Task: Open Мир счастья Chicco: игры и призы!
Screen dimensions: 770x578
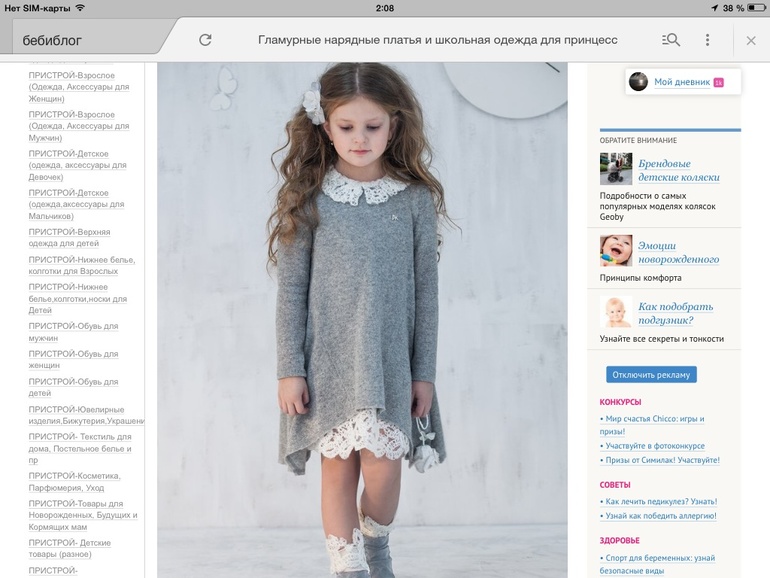Action: pyautogui.click(x=652, y=425)
